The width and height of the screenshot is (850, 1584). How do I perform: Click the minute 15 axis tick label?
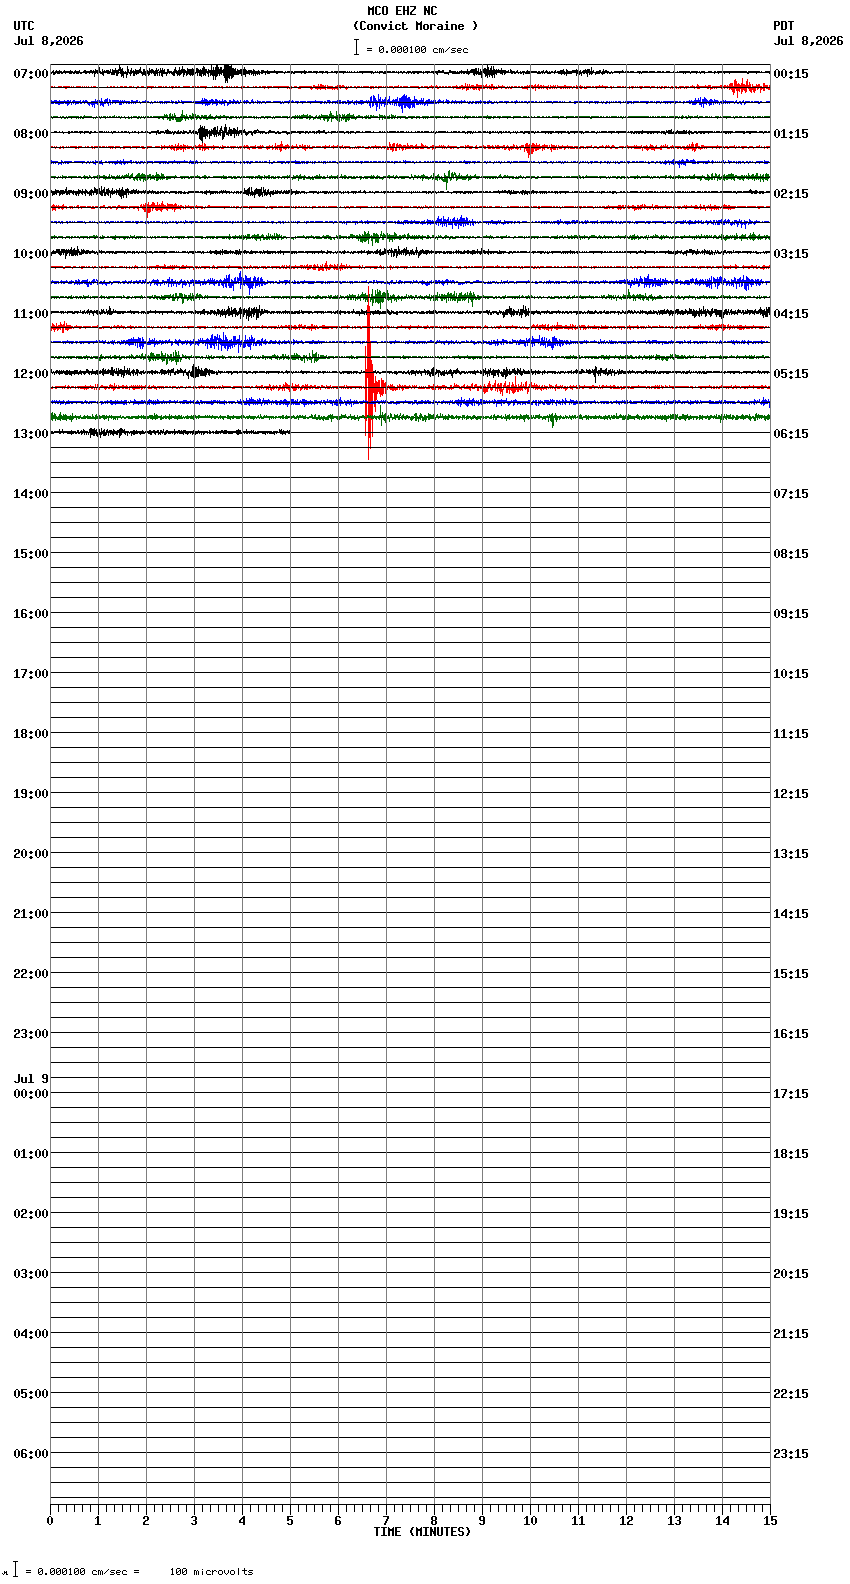pos(770,1521)
